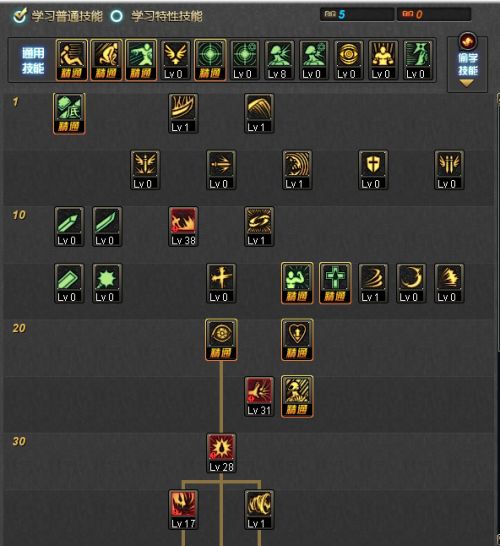500x546 pixels.
Task: Click the crescent moon slash skill icon
Action: (x=411, y=283)
